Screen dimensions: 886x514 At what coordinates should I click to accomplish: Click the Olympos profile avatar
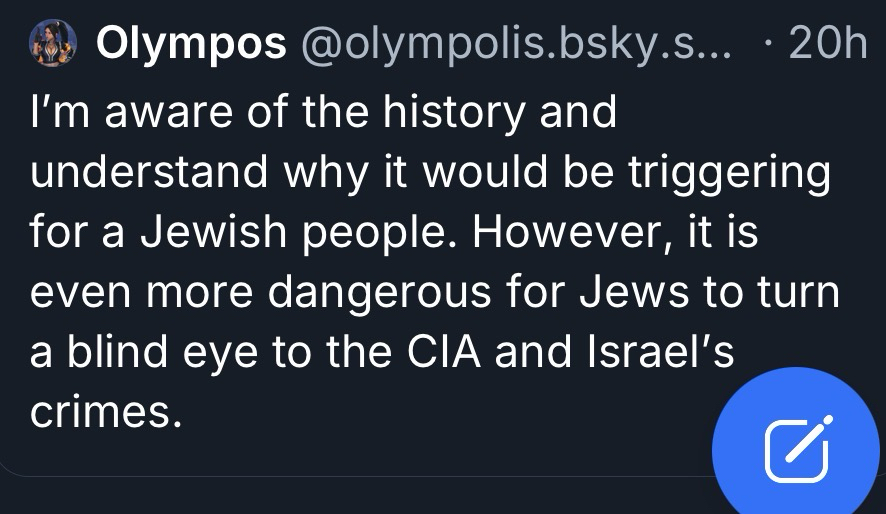coord(58,44)
